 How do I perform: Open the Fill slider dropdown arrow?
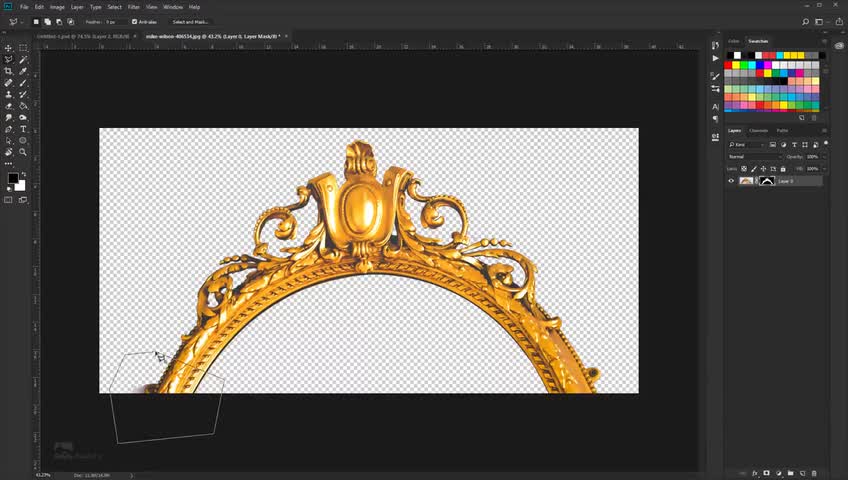tap(824, 169)
